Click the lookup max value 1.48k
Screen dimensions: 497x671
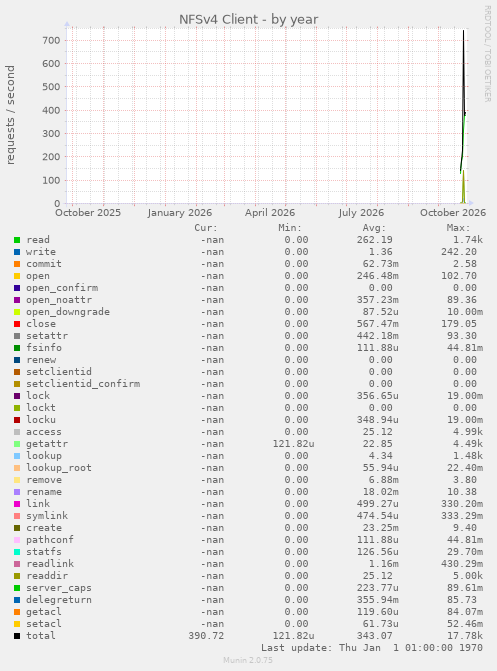pos(468,456)
